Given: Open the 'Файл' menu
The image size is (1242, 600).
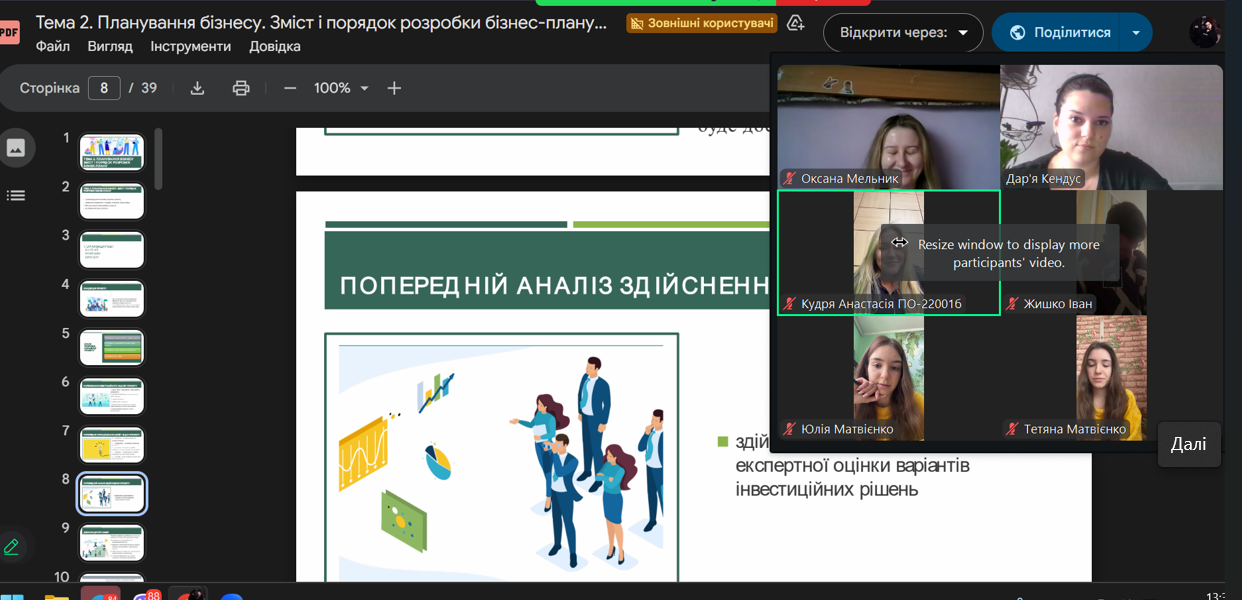Looking at the screenshot, I should click(x=53, y=46).
